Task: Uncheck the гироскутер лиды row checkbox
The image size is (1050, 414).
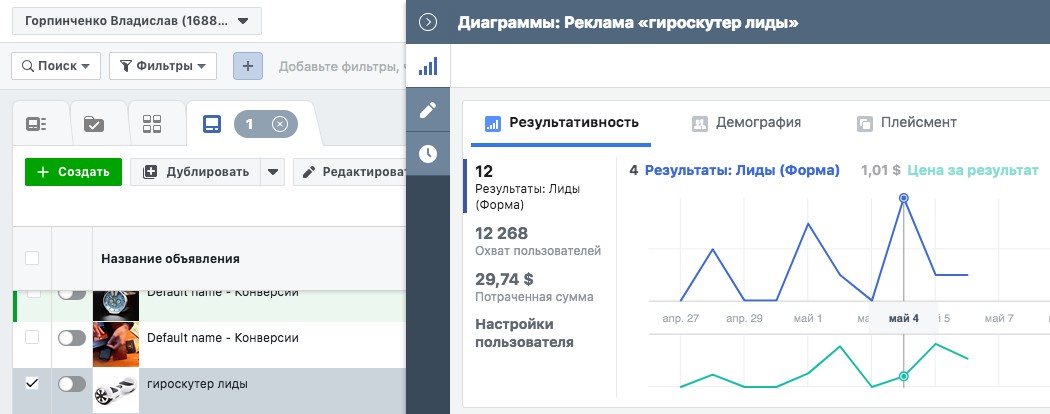Action: 31,384
